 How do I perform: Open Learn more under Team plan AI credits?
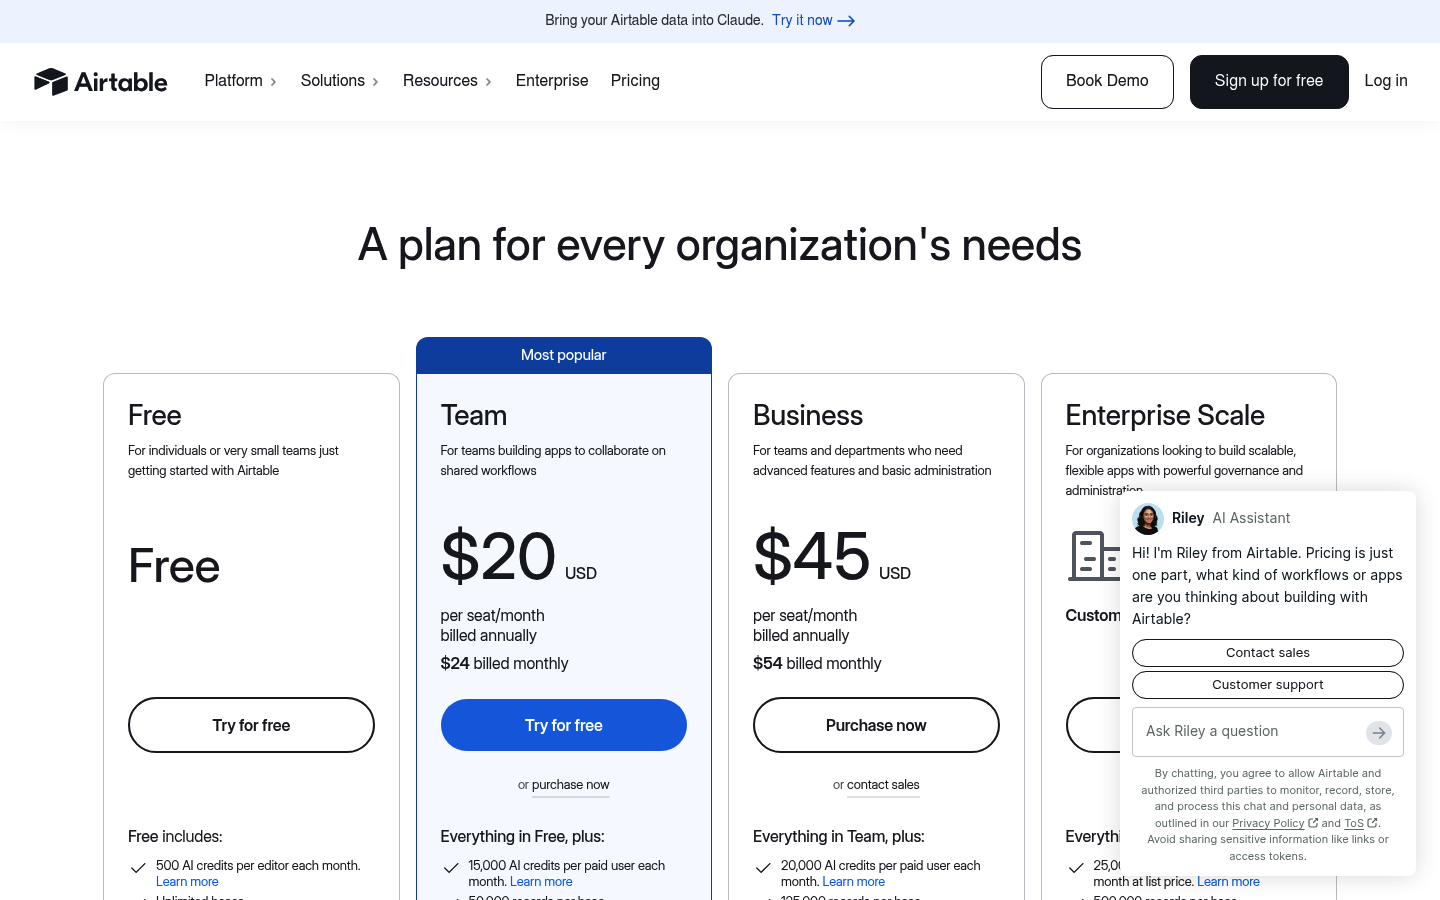(541, 882)
